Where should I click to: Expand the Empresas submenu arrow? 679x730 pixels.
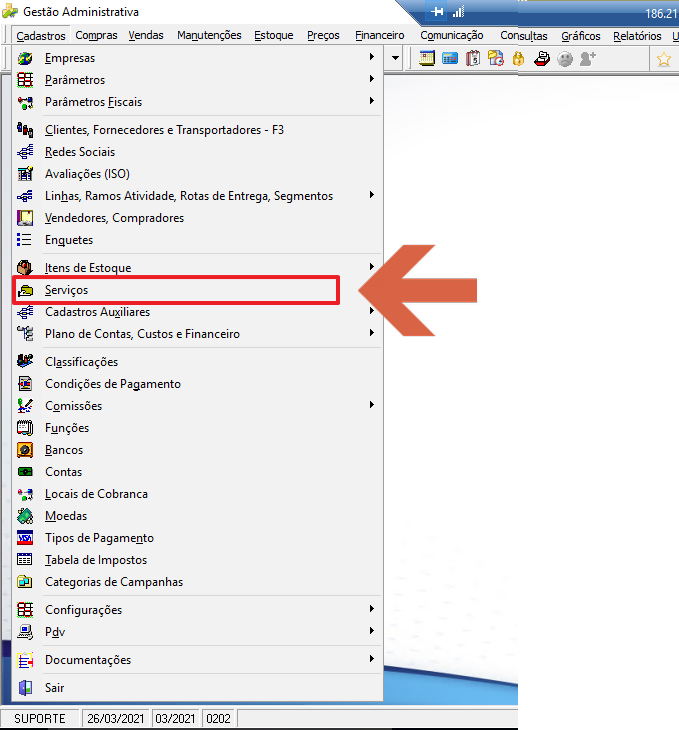pos(372,57)
